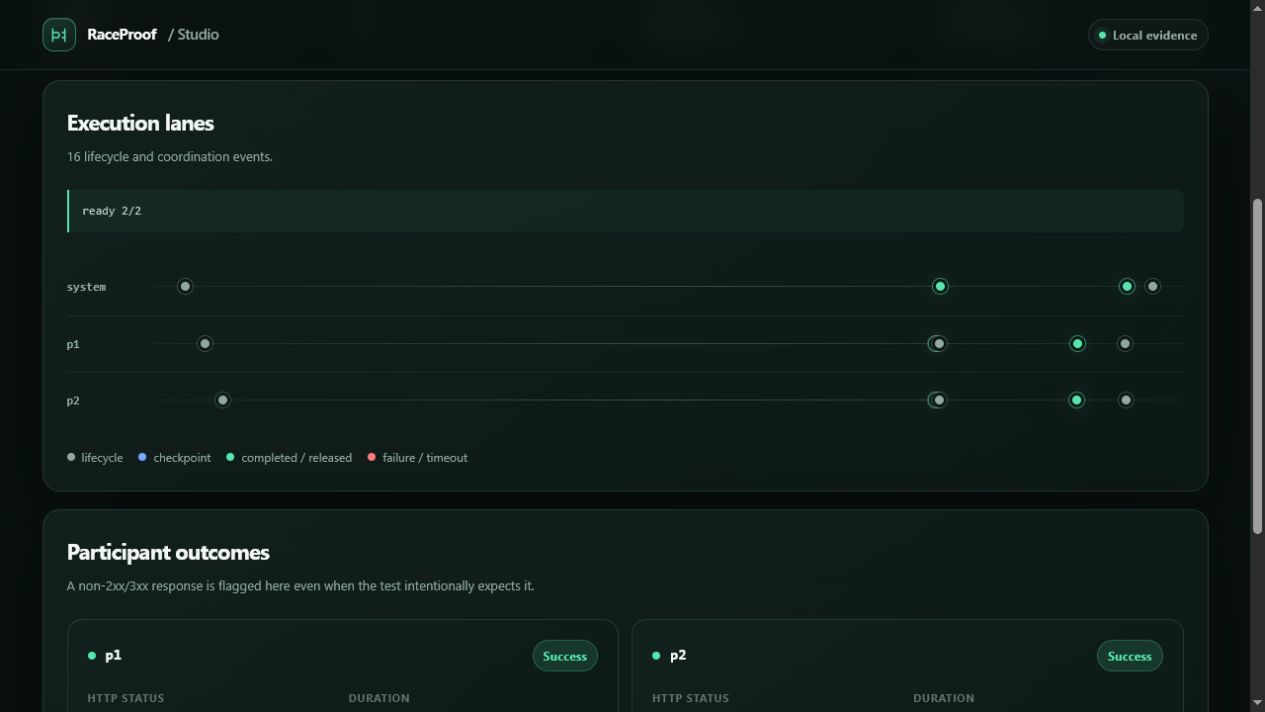
Task: Click the completed / released legend label
Action: pos(296,458)
